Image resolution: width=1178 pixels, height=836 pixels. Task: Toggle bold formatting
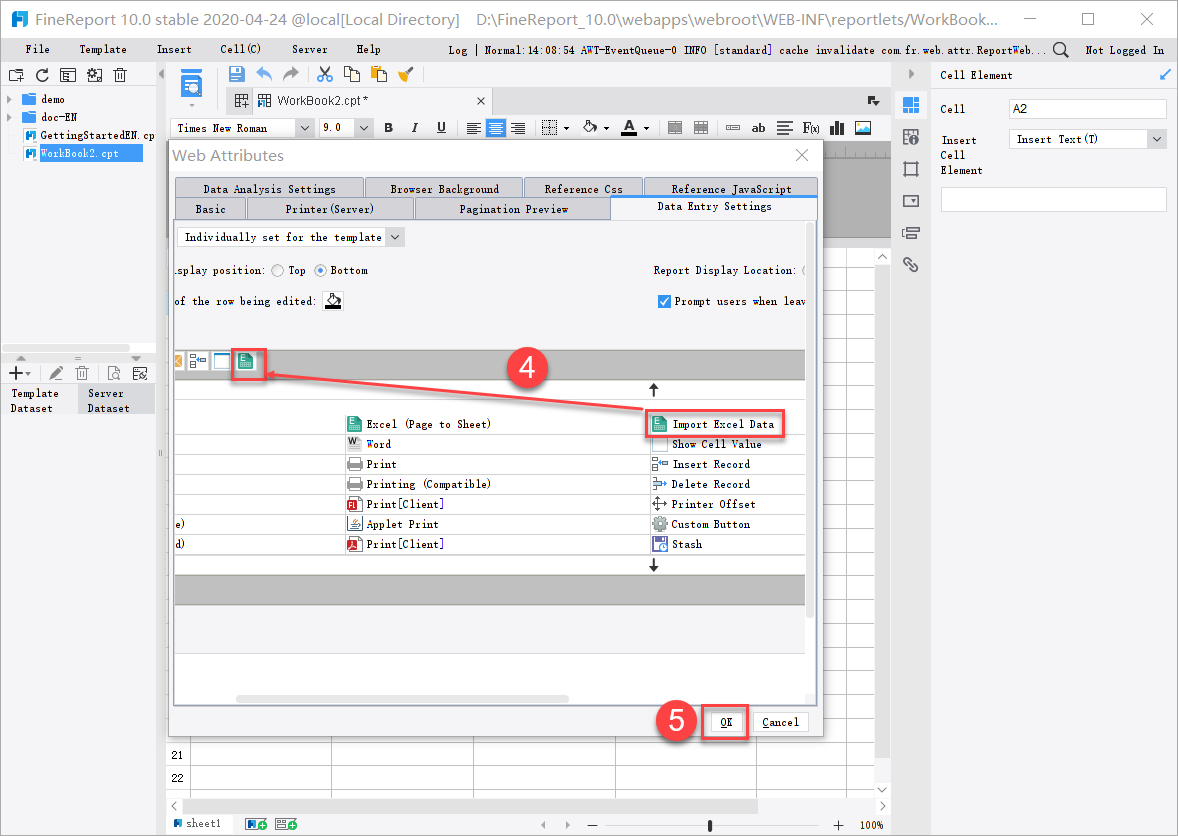pos(388,128)
